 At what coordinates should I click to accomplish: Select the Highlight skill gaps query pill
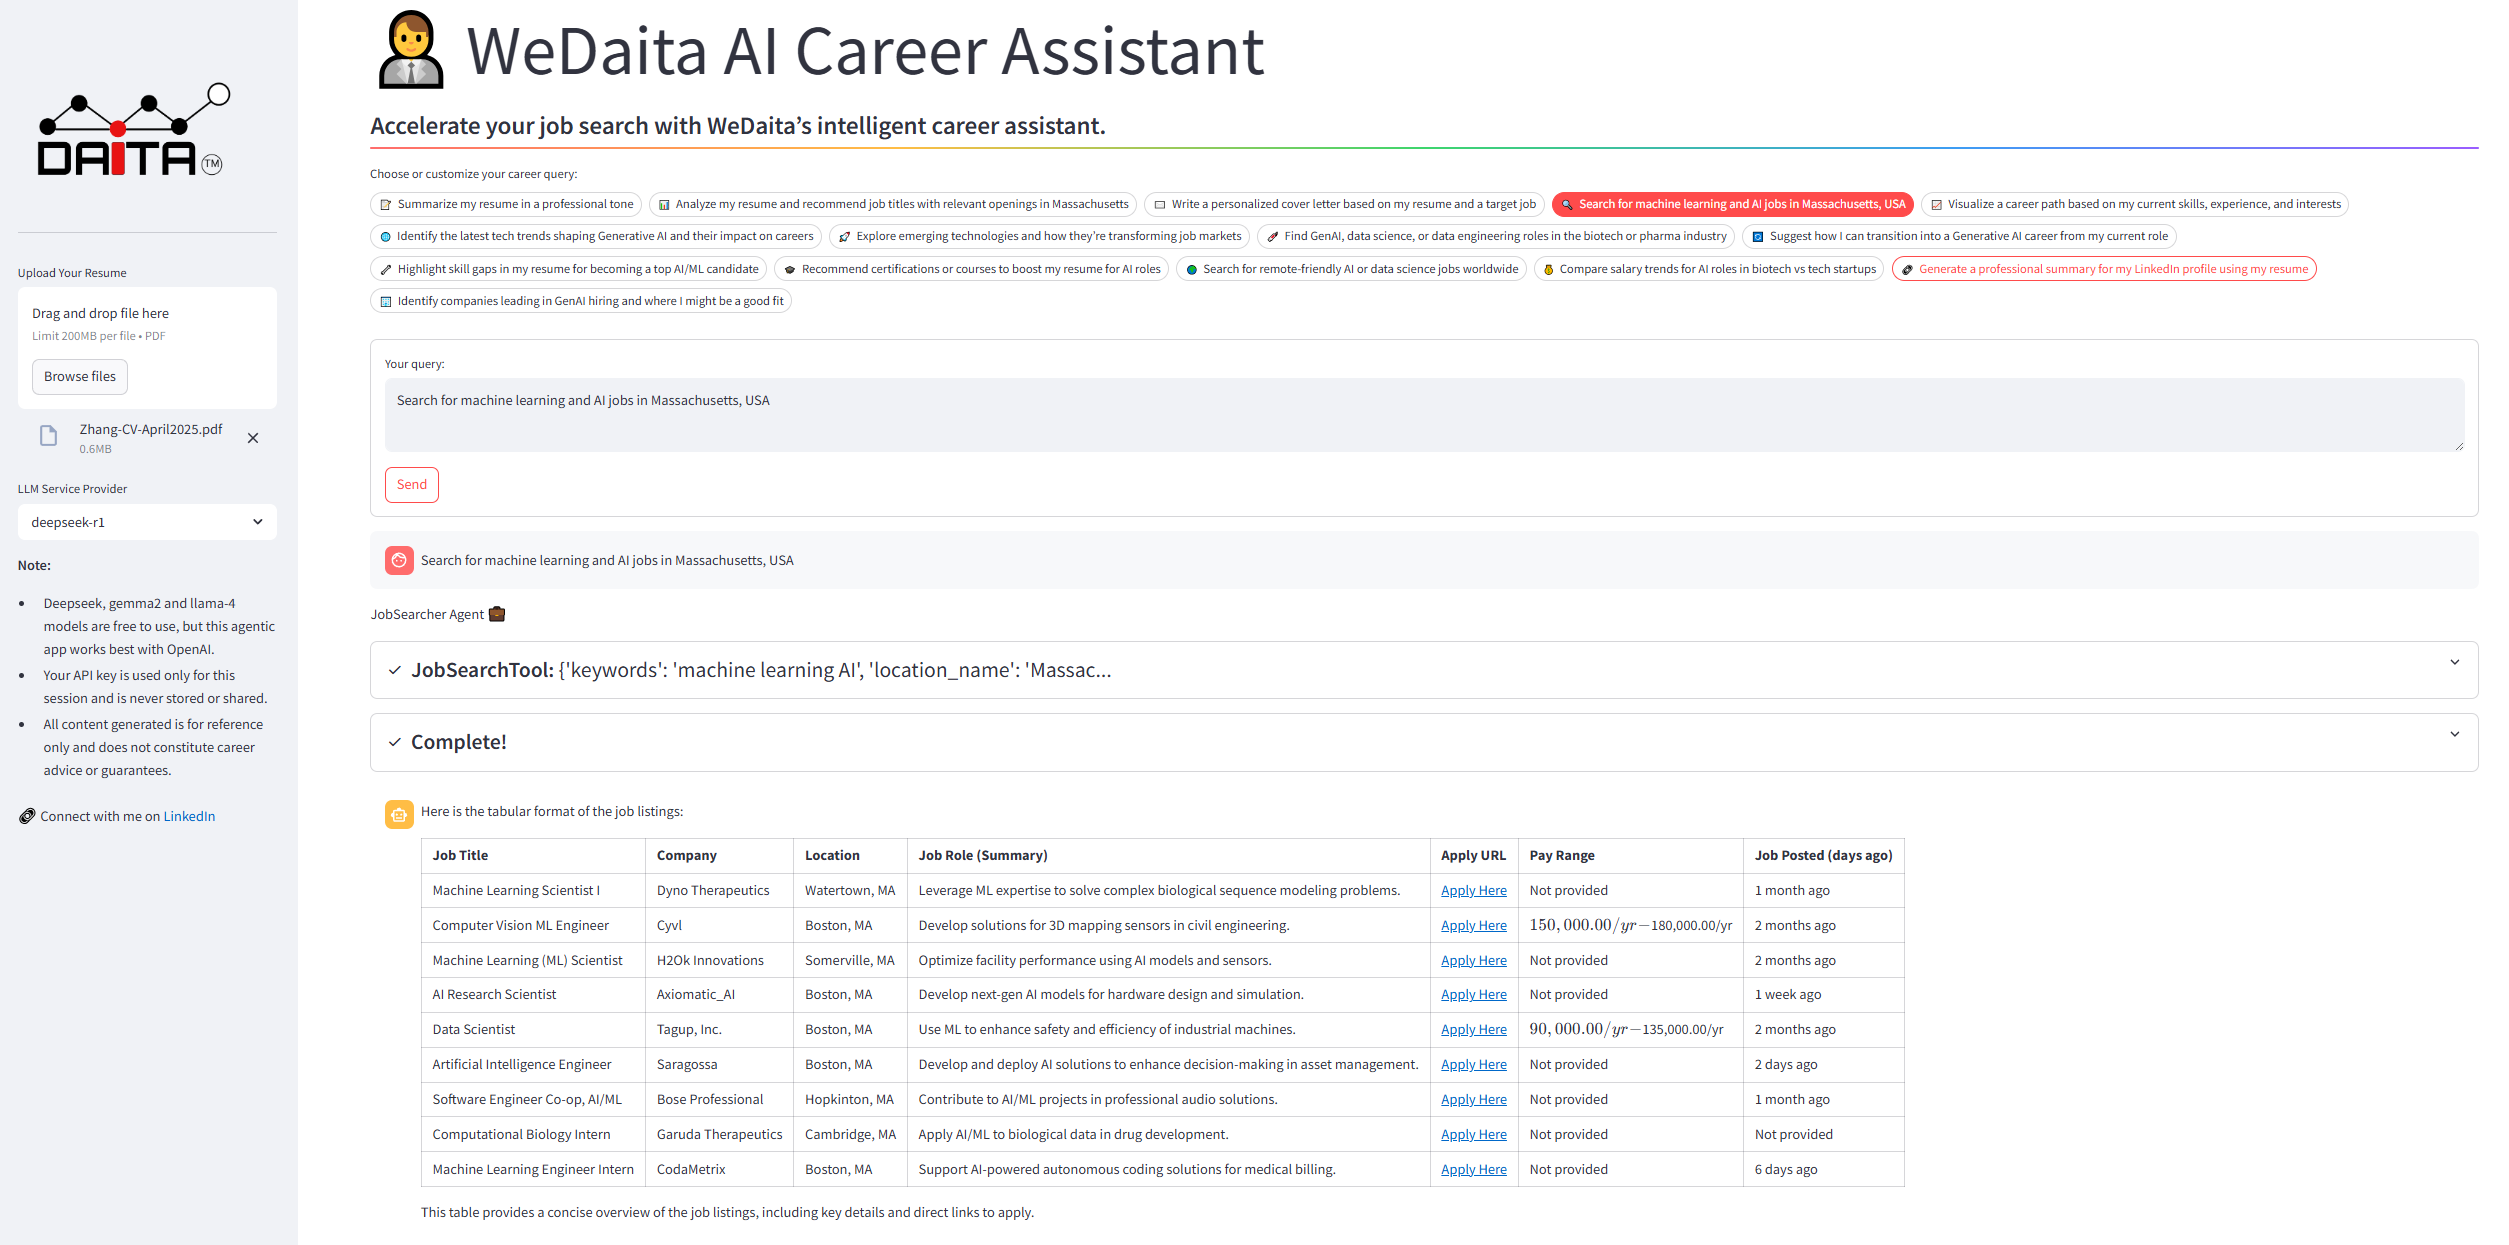pos(568,269)
